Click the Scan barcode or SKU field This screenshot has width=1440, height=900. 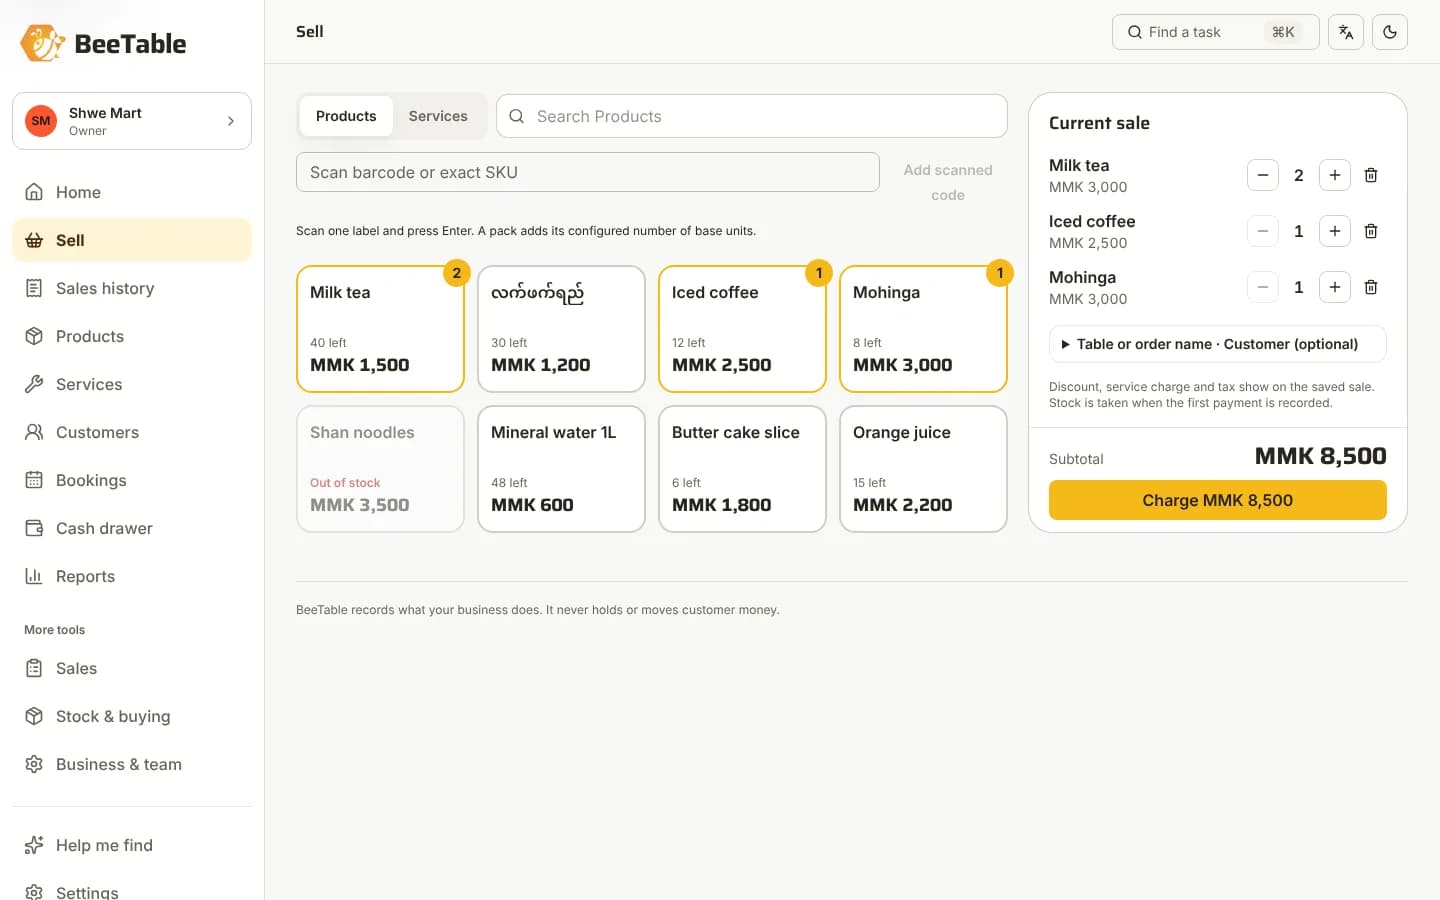click(588, 172)
